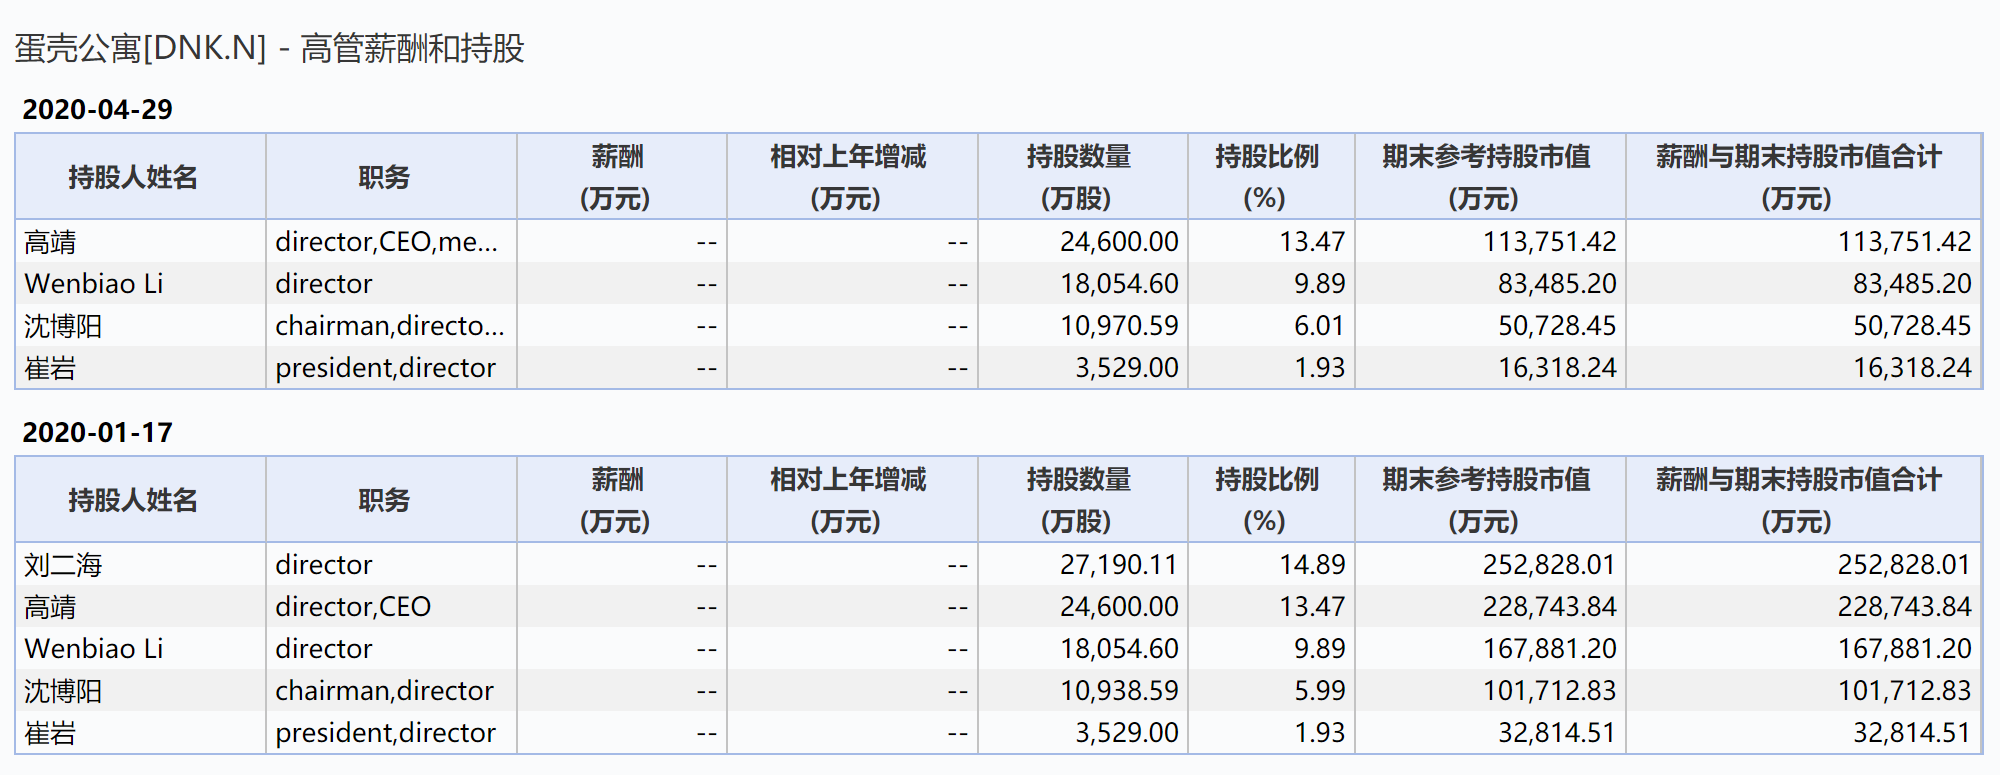Select the 2020-04-29 date heading
2000x775 pixels.
click(97, 109)
